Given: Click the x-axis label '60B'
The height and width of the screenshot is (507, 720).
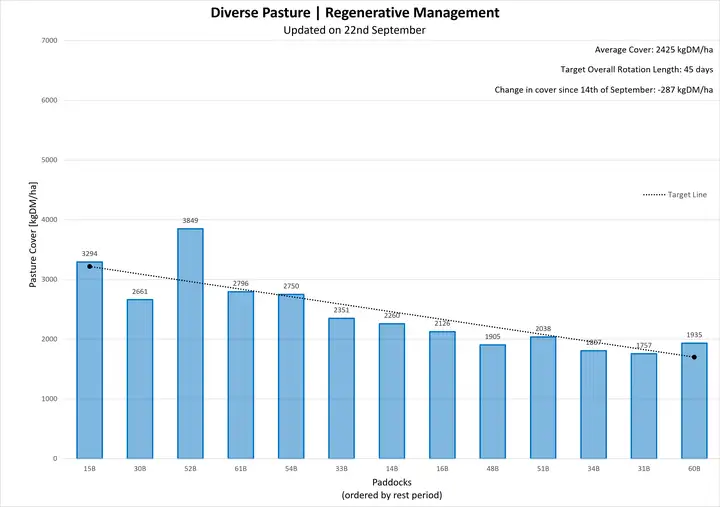Looking at the screenshot, I should tap(694, 469).
